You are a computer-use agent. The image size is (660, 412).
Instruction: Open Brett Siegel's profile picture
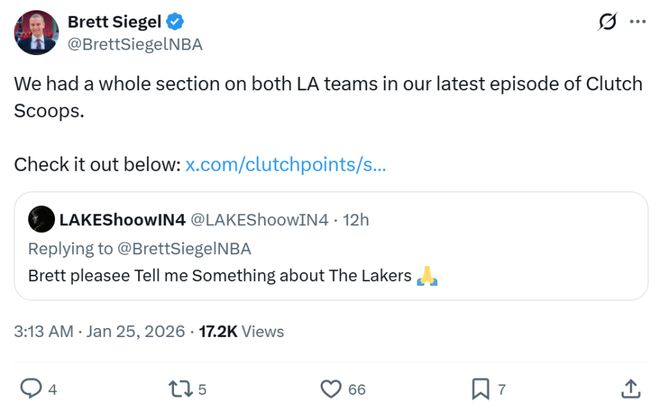(x=36, y=32)
